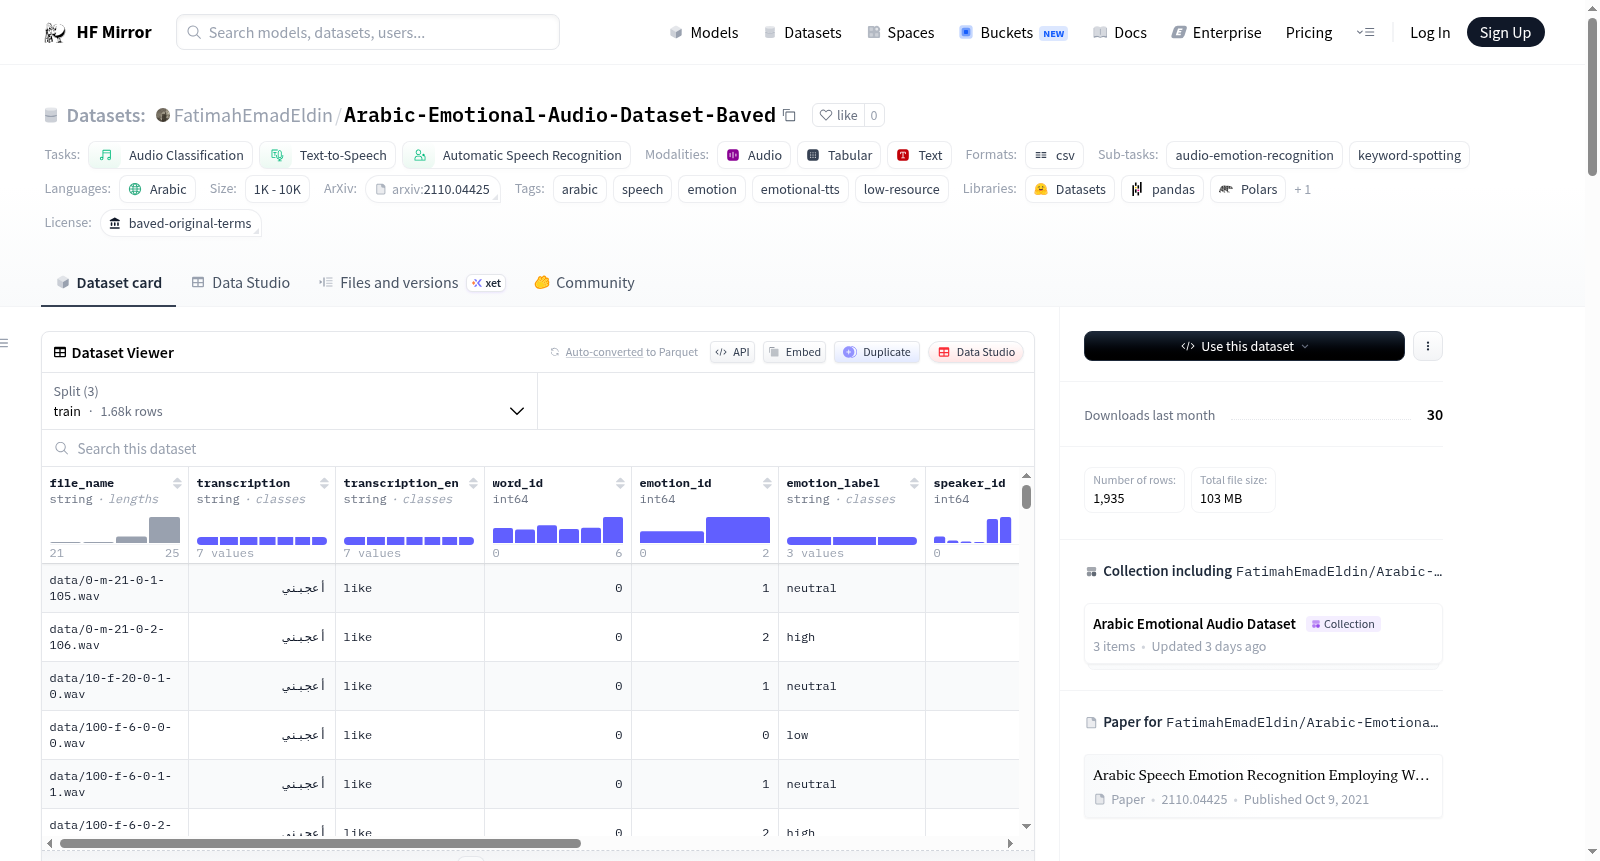
Task: Open the Files and versions tab
Action: [x=412, y=283]
